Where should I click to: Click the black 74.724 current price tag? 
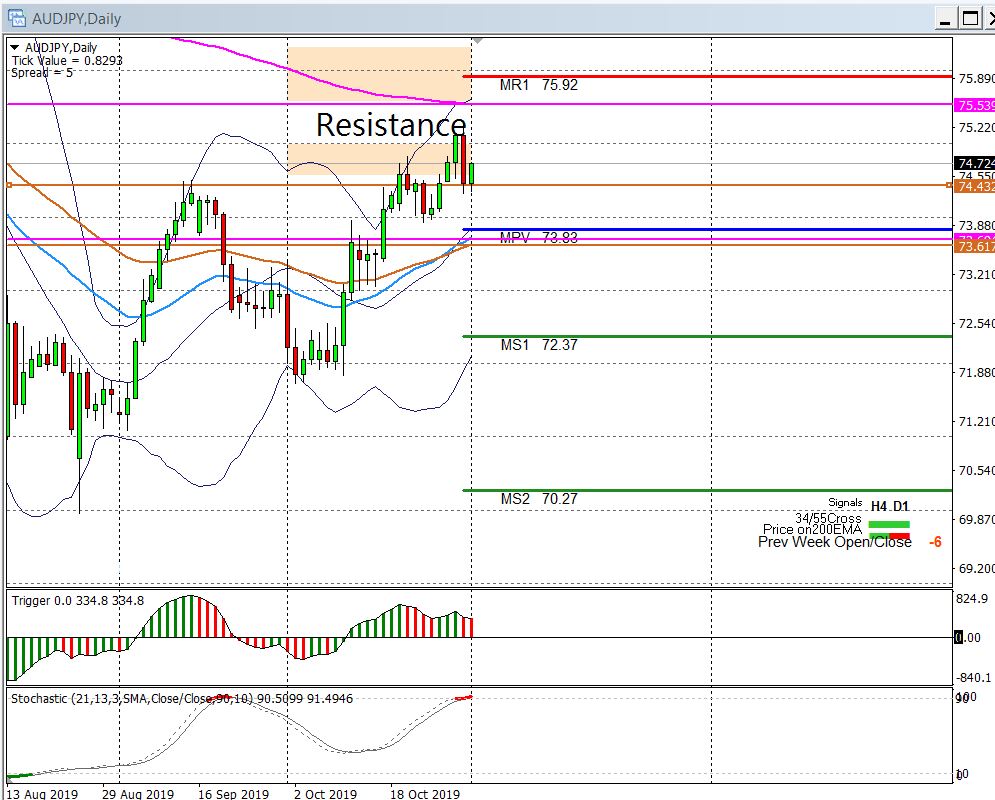point(974,163)
